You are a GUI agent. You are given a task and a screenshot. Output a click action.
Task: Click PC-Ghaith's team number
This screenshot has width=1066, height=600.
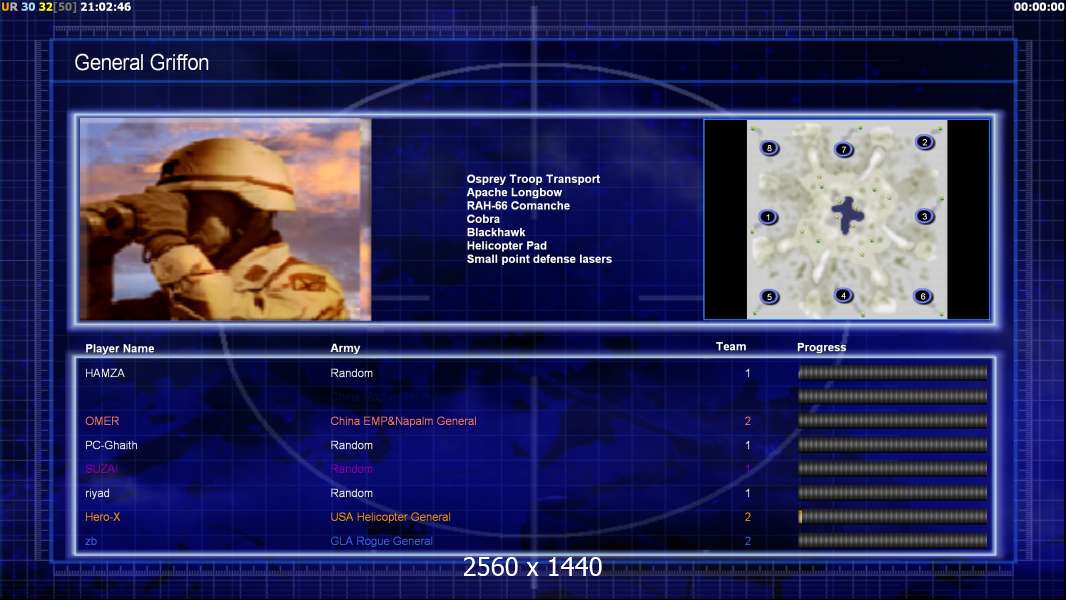748,445
